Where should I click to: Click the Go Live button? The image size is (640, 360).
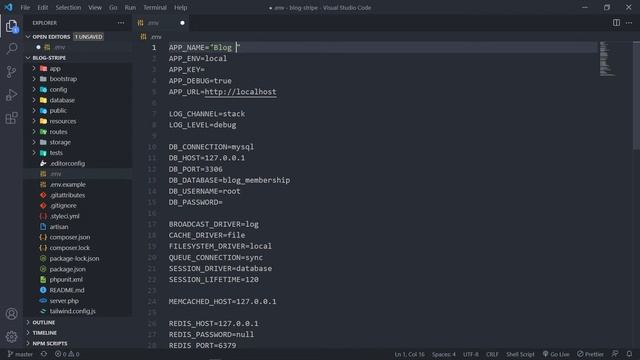click(556, 354)
